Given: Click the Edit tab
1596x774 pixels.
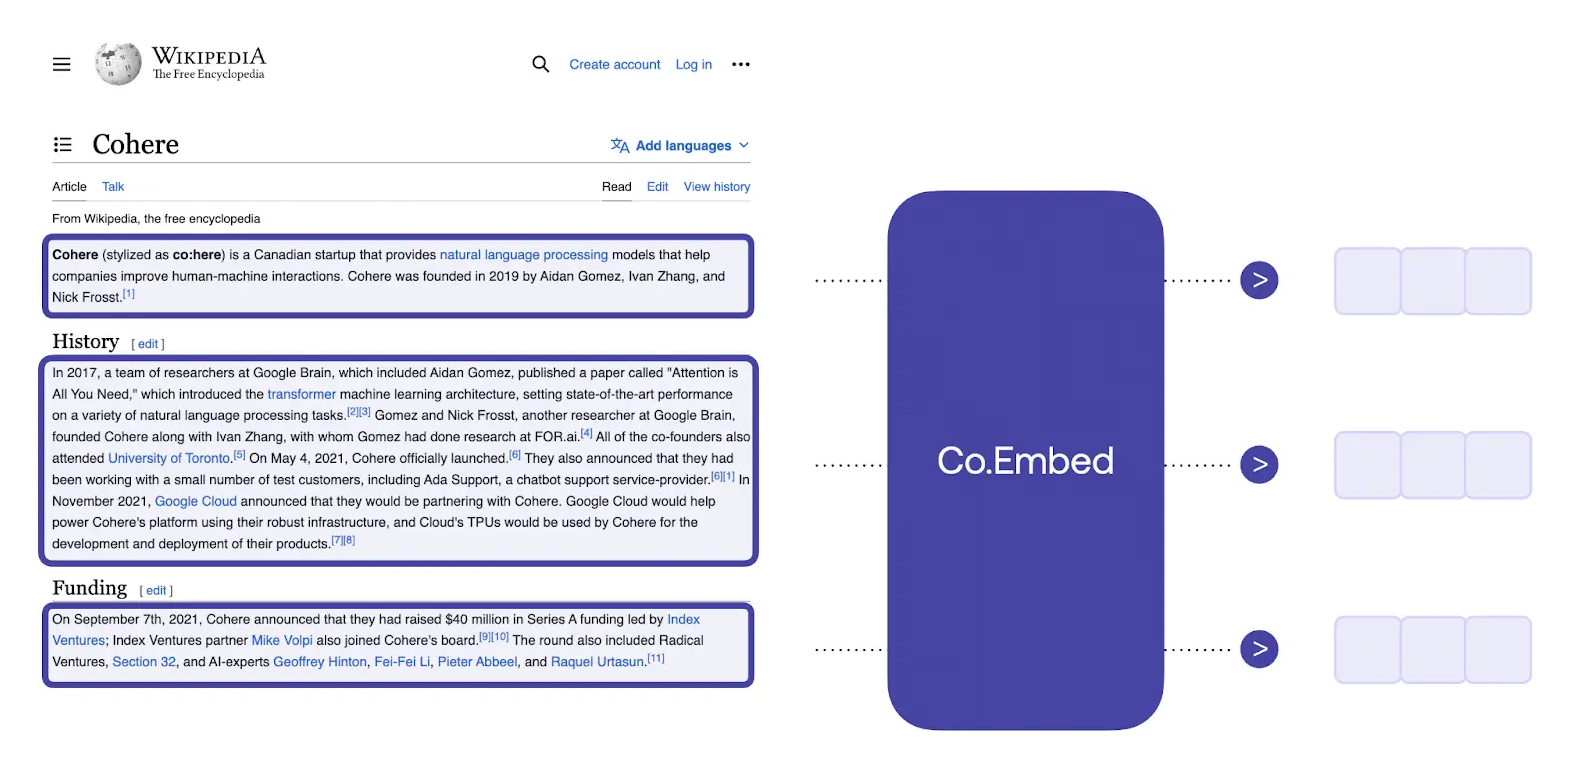Looking at the screenshot, I should pos(657,187).
